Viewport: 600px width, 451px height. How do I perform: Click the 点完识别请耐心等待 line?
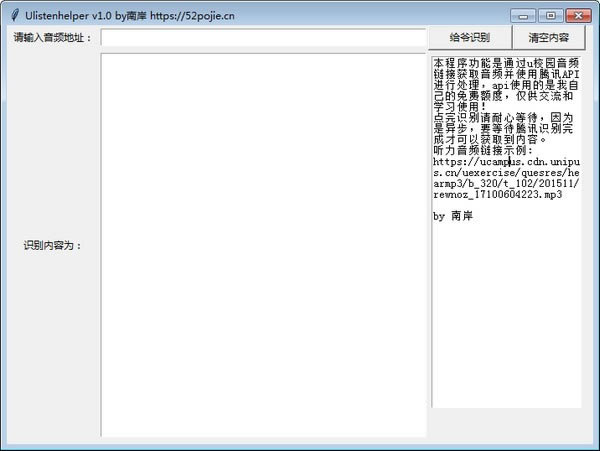tap(503, 117)
